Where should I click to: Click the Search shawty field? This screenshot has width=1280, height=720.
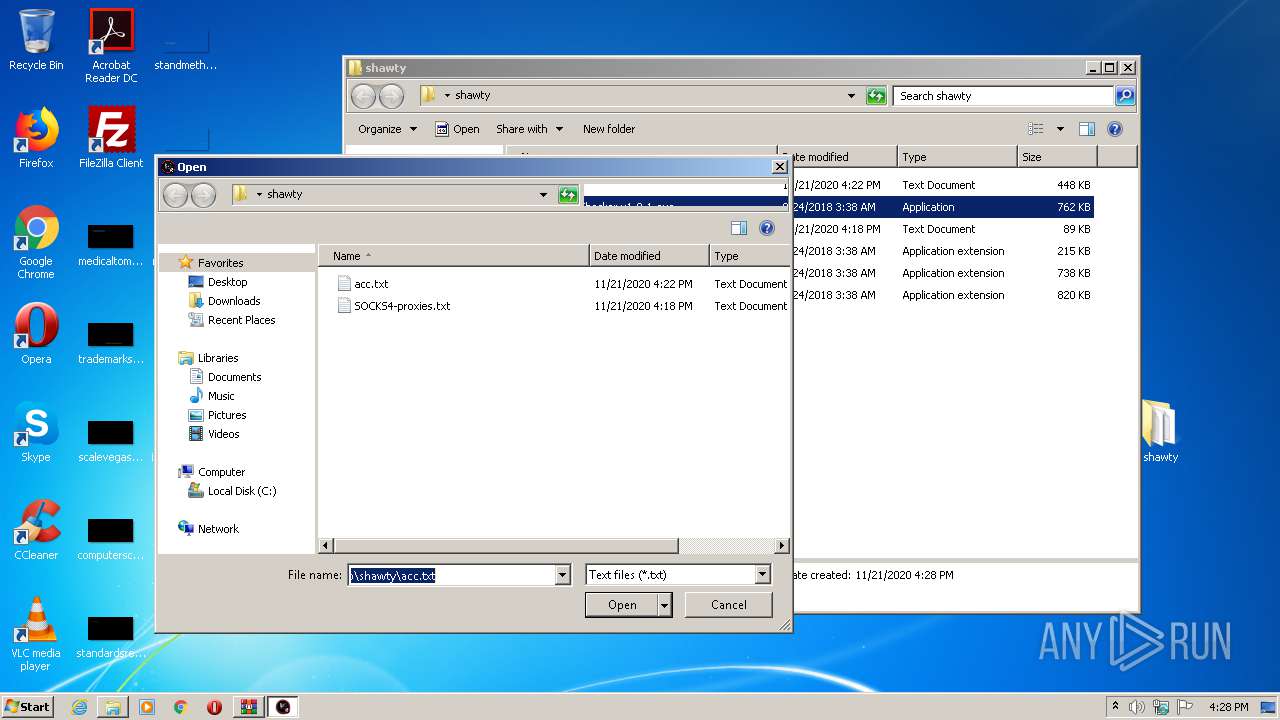pos(1003,96)
